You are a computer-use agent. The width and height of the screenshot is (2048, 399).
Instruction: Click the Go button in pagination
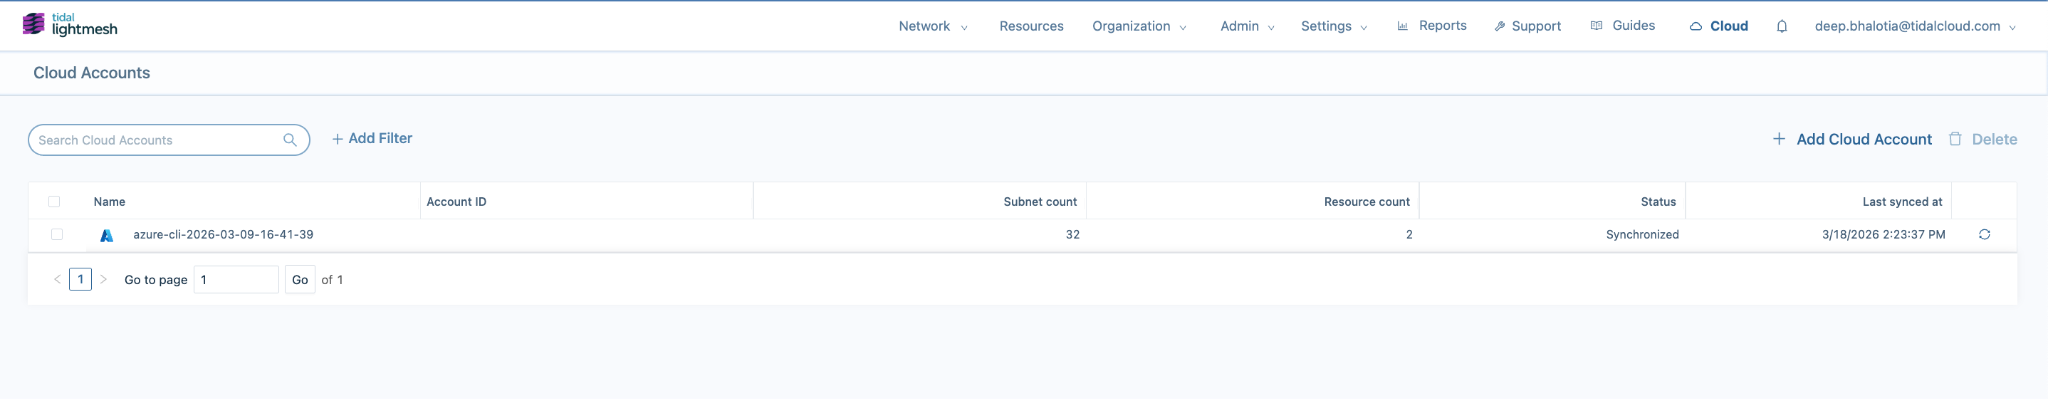tap(300, 279)
